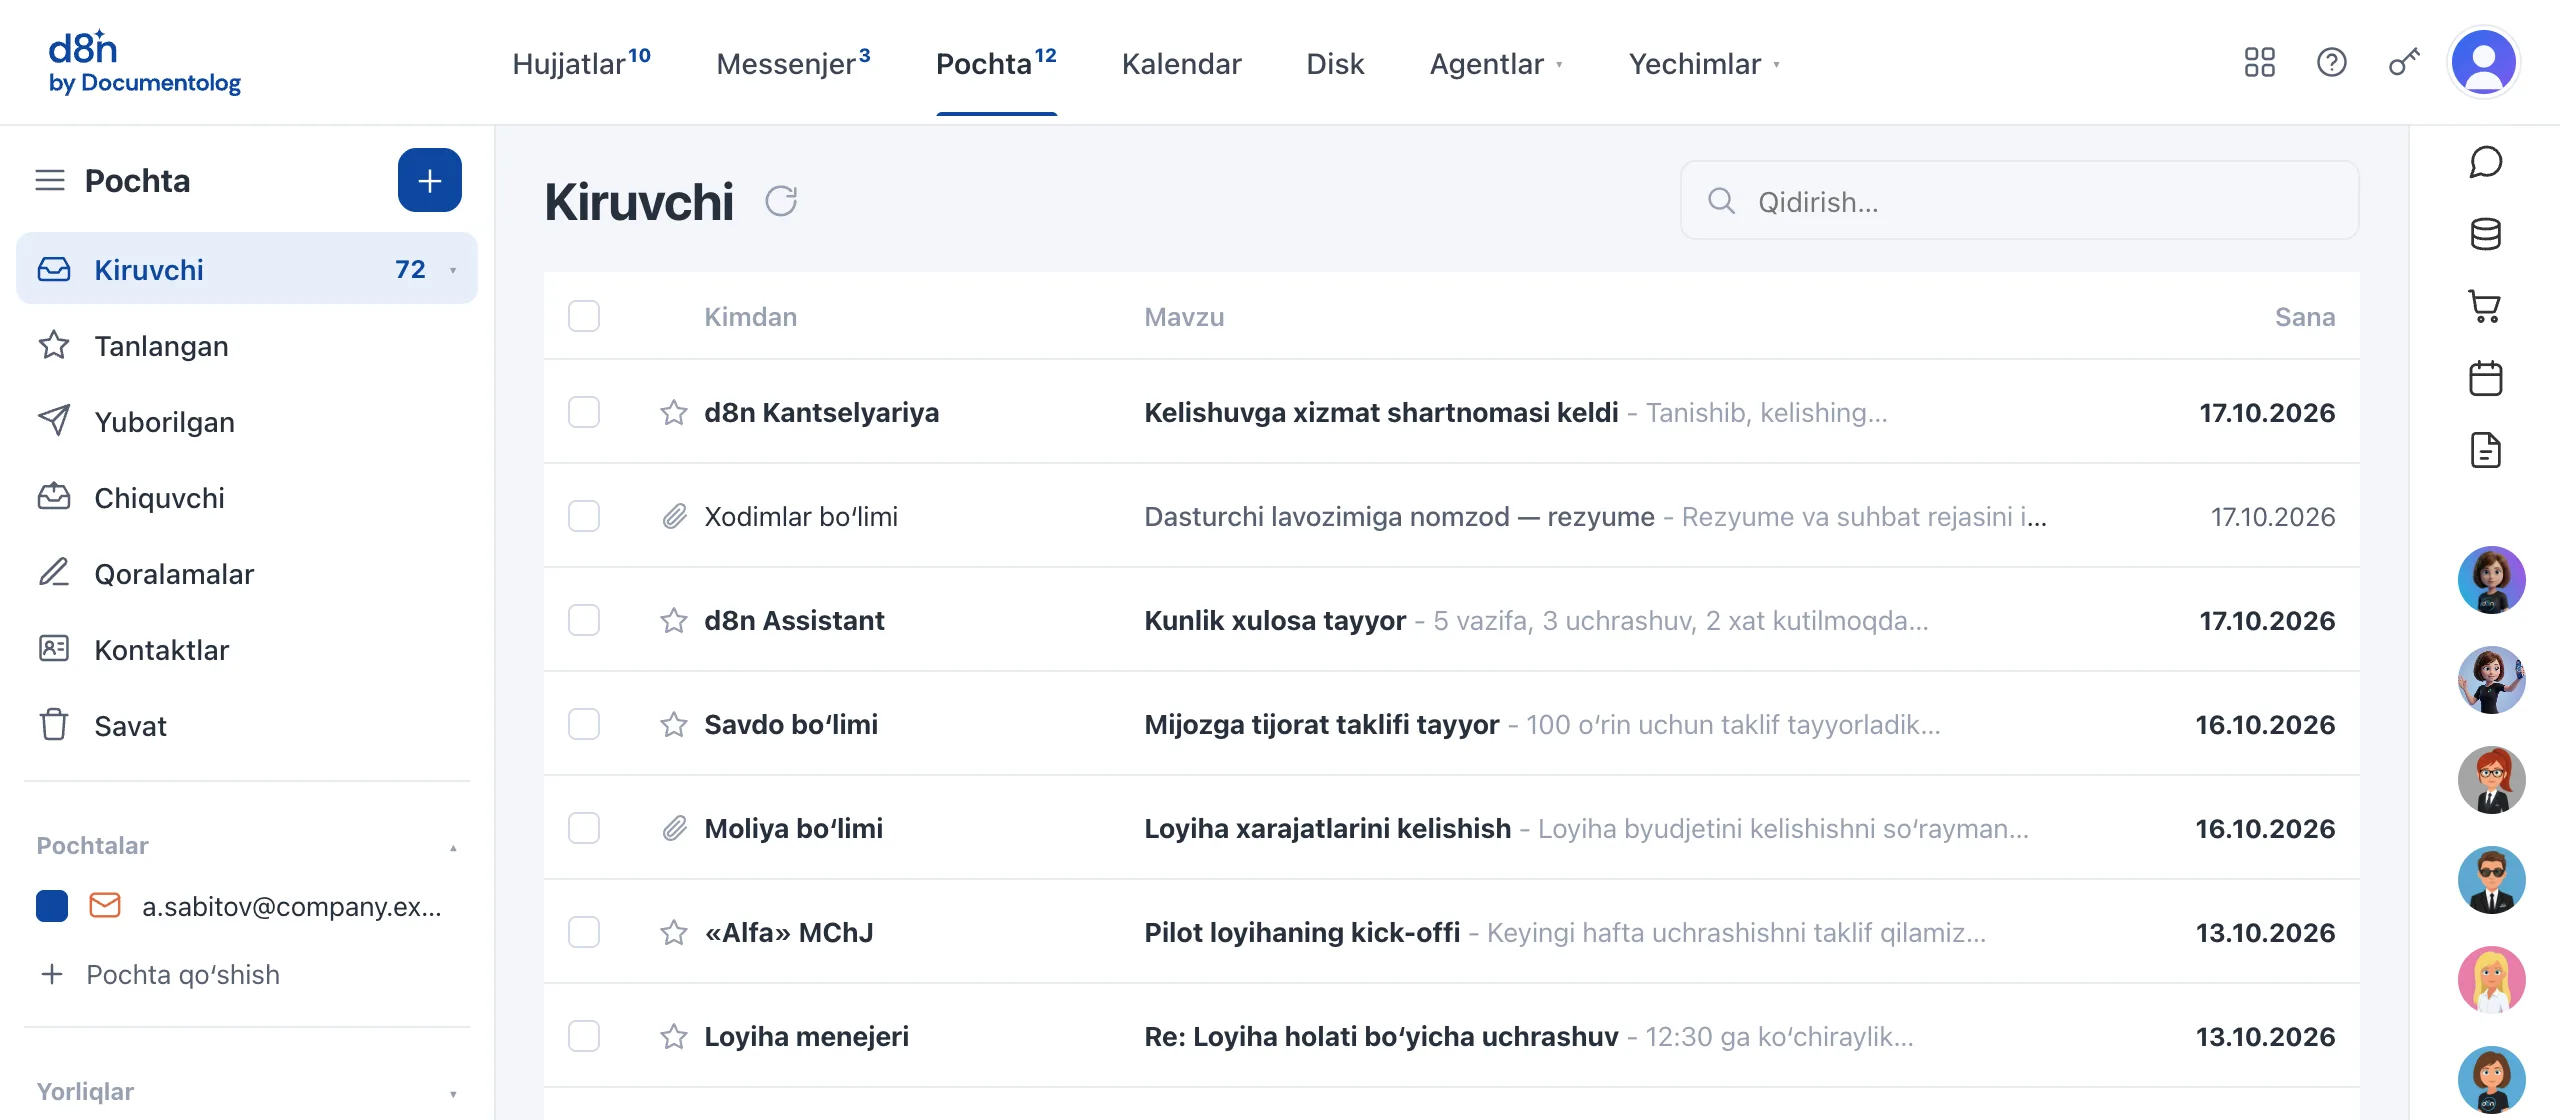Open the chat bubble icon in right panel
The width and height of the screenshot is (2560, 1120).
click(2485, 162)
